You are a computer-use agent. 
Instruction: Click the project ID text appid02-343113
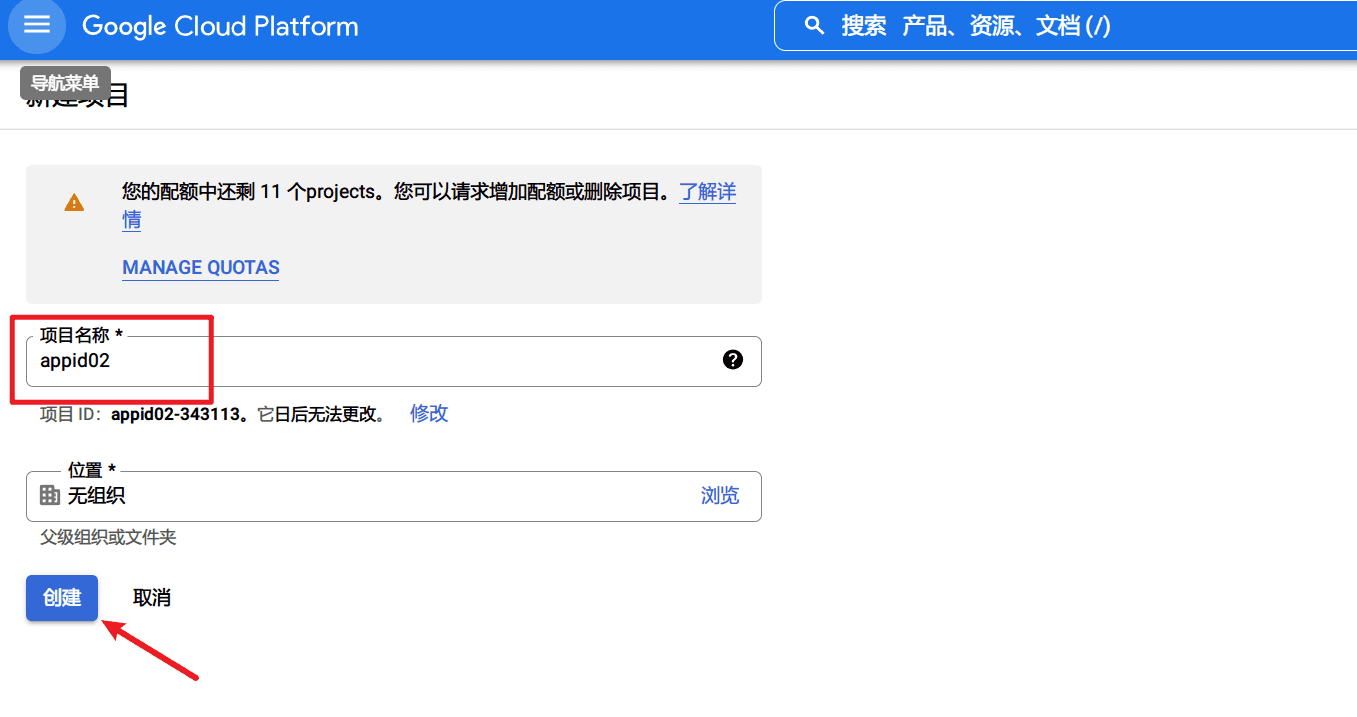tap(176, 414)
